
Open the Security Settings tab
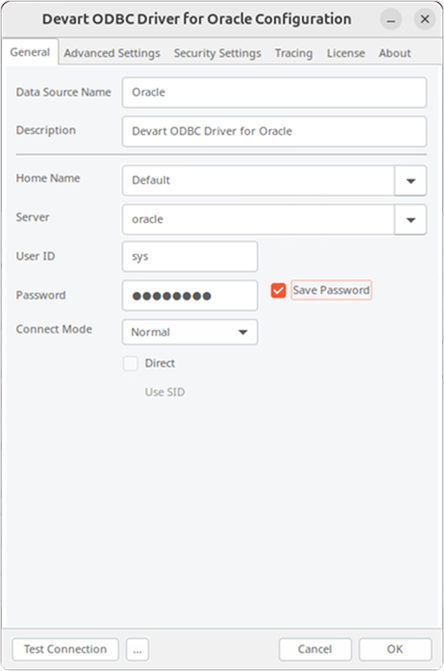(217, 53)
